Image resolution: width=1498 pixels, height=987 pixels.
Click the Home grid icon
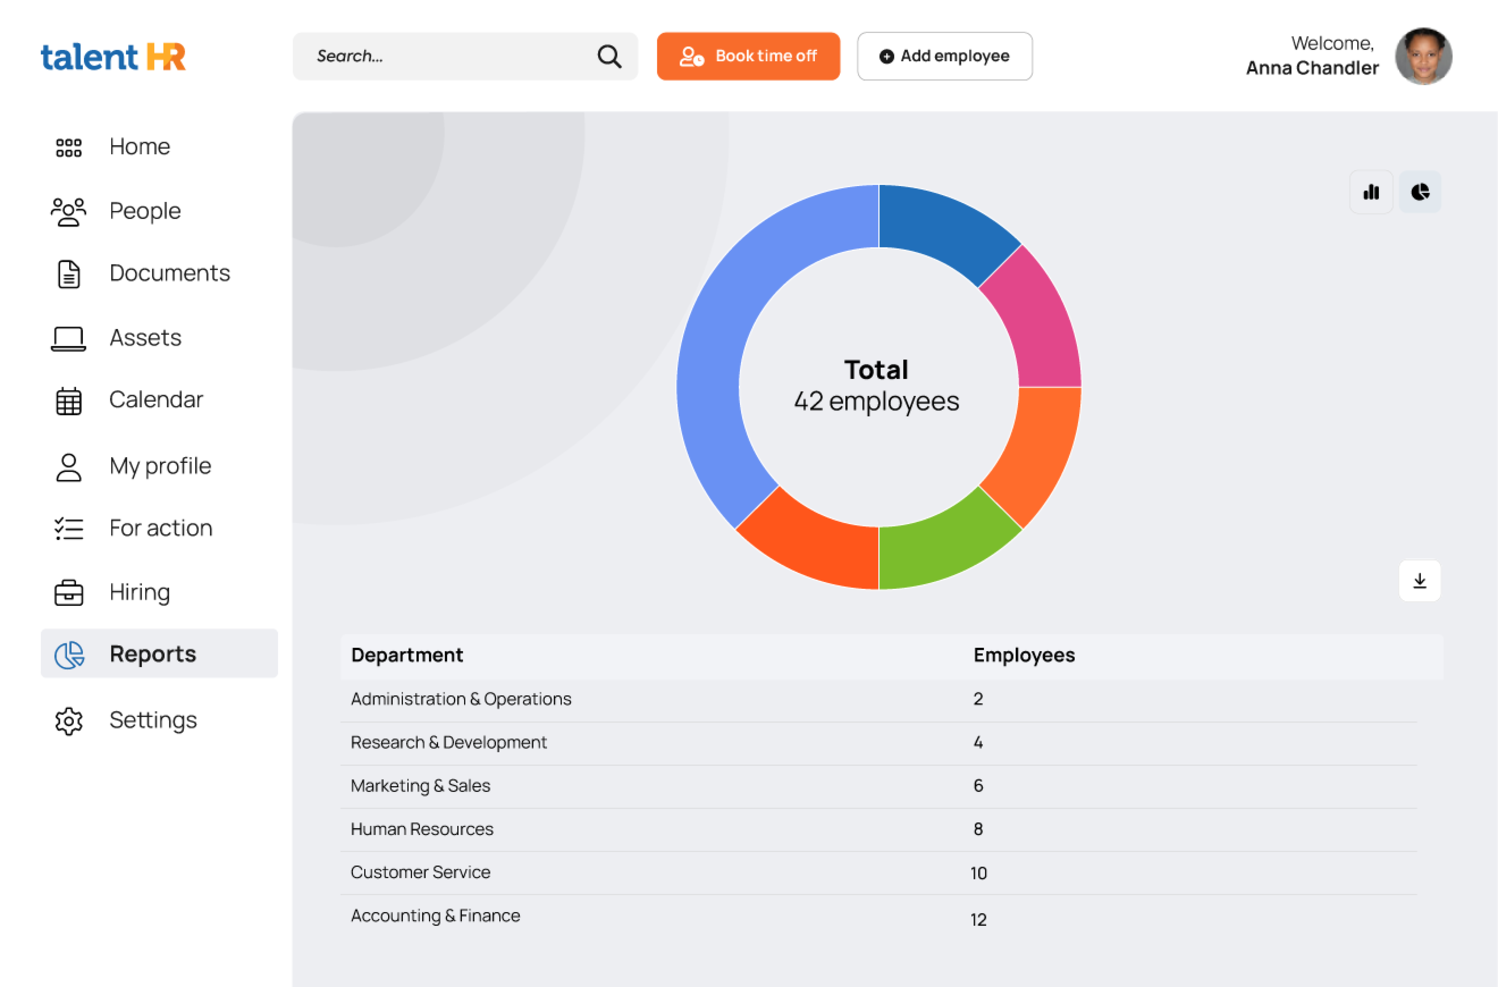pyautogui.click(x=69, y=148)
